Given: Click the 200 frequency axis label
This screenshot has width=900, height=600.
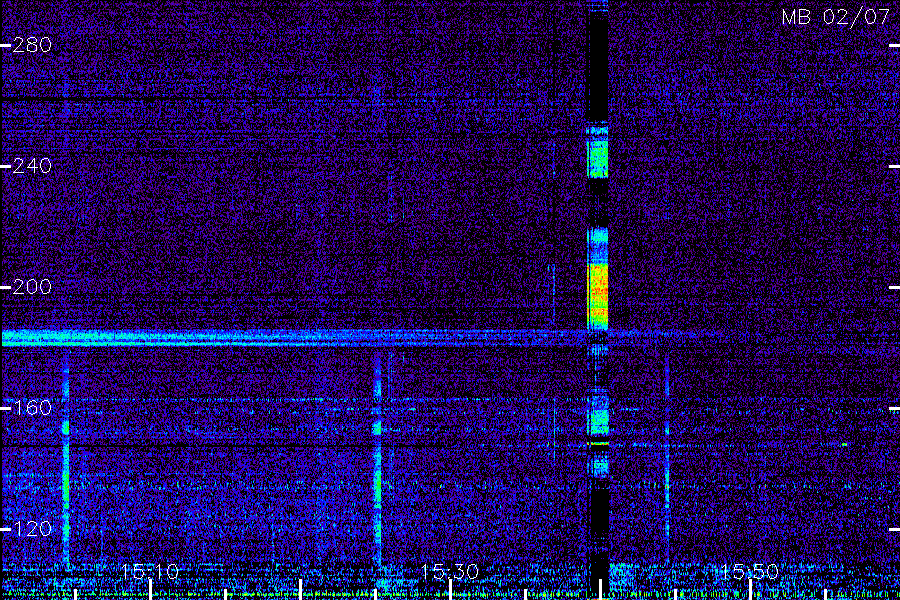Looking at the screenshot, I should click(x=32, y=287).
